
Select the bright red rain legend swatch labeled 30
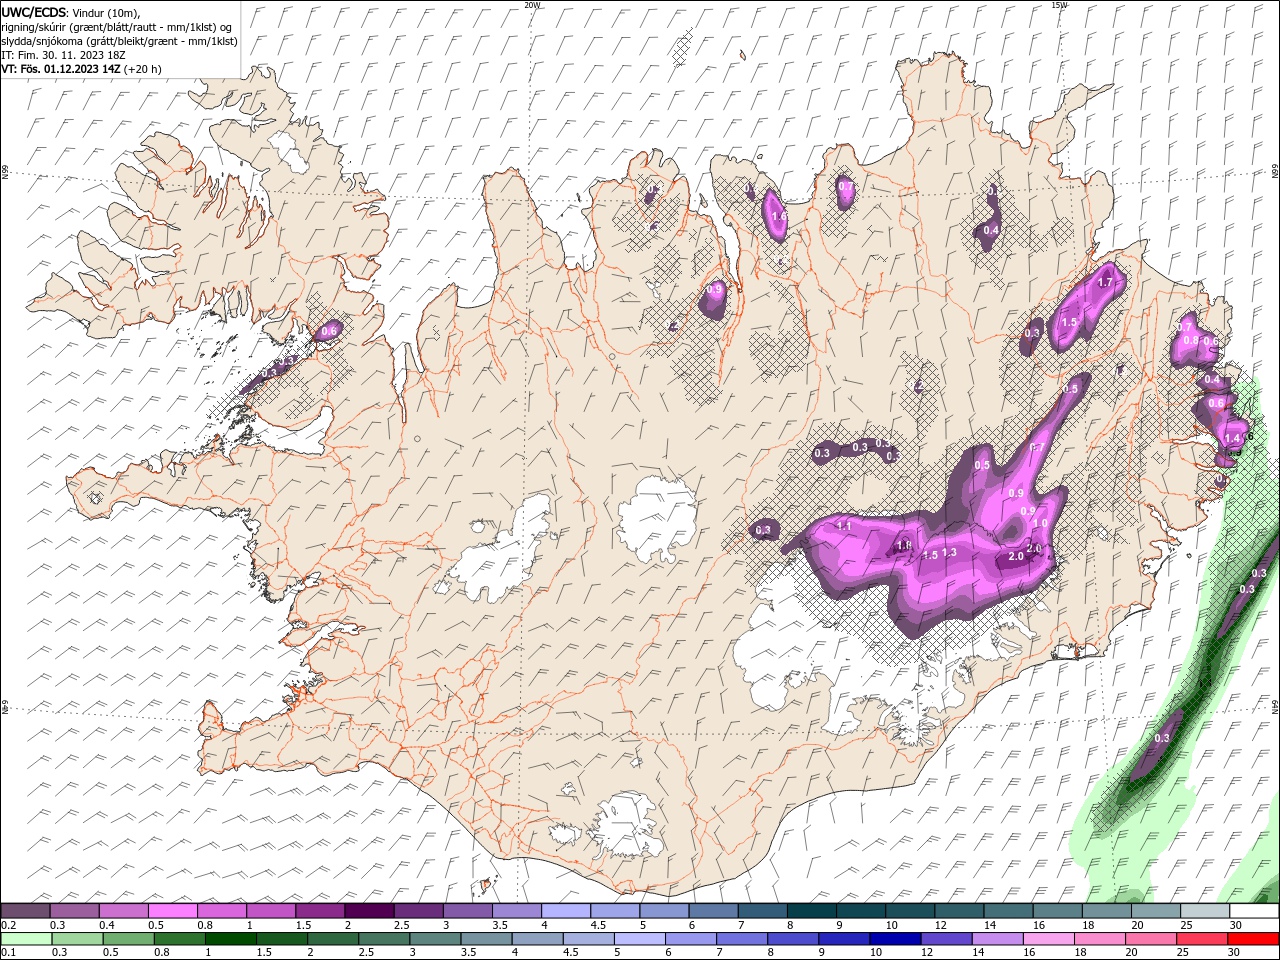[x=1253, y=939]
